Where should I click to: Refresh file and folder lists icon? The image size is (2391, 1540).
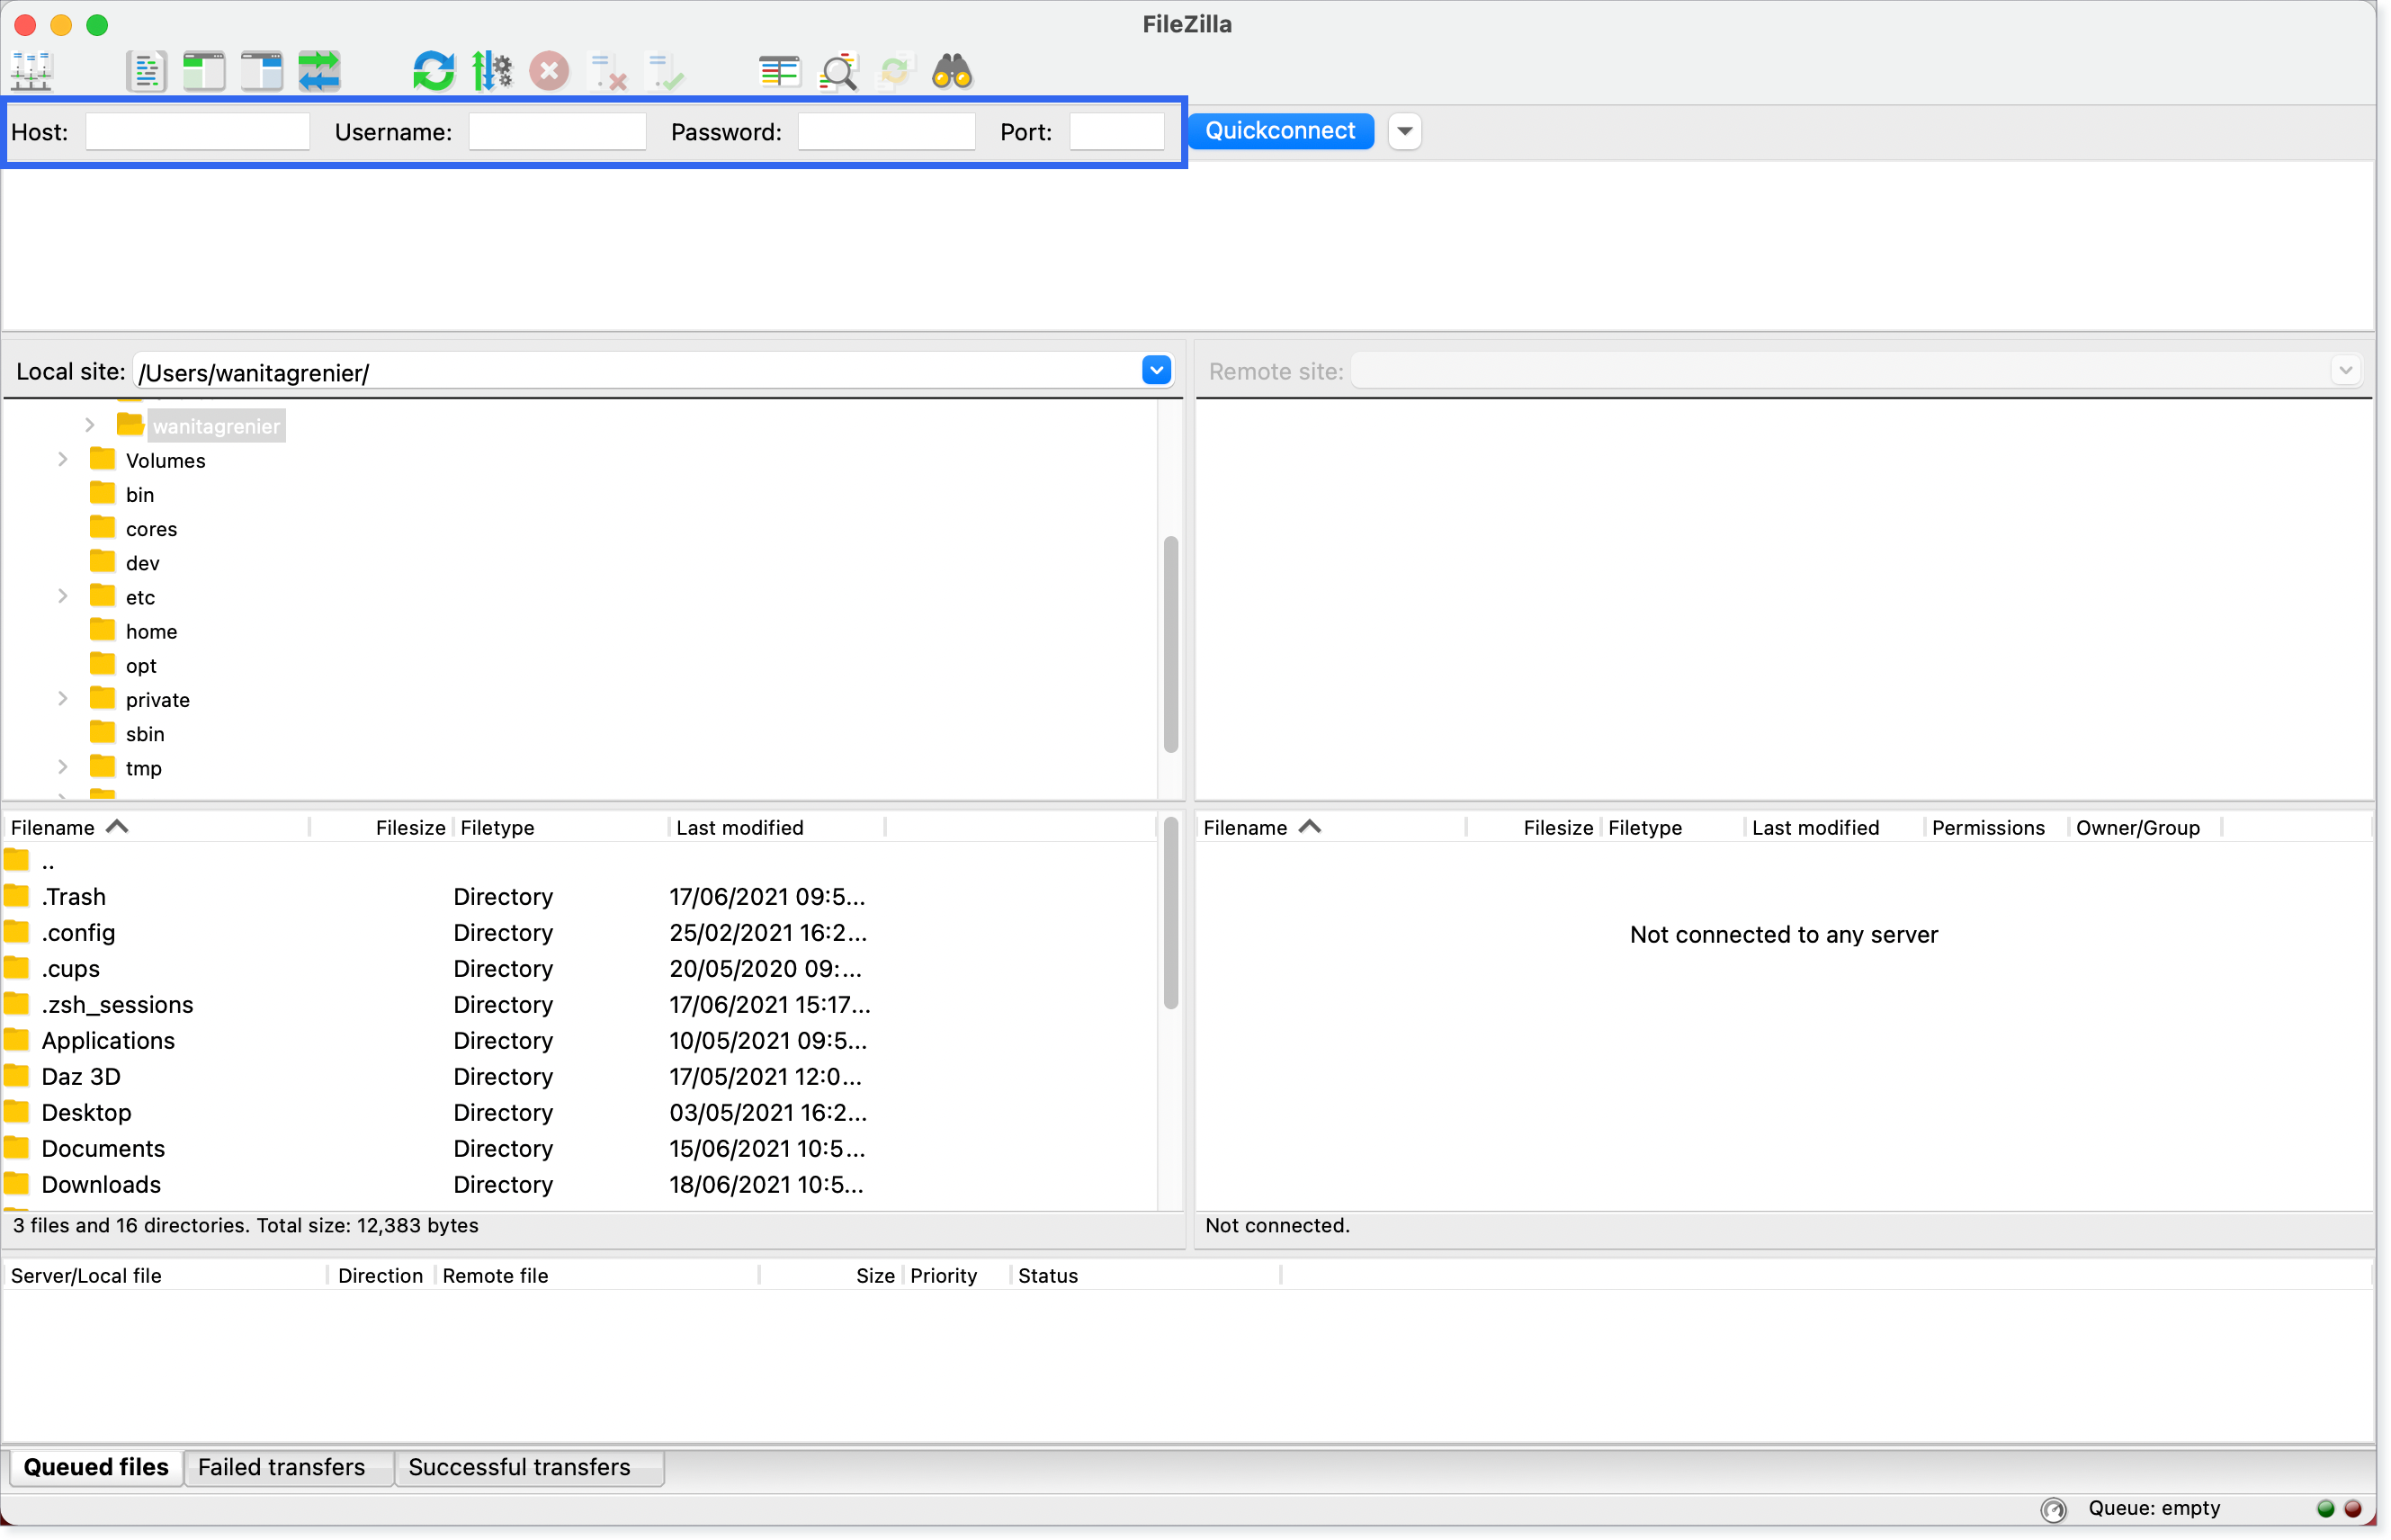point(434,72)
